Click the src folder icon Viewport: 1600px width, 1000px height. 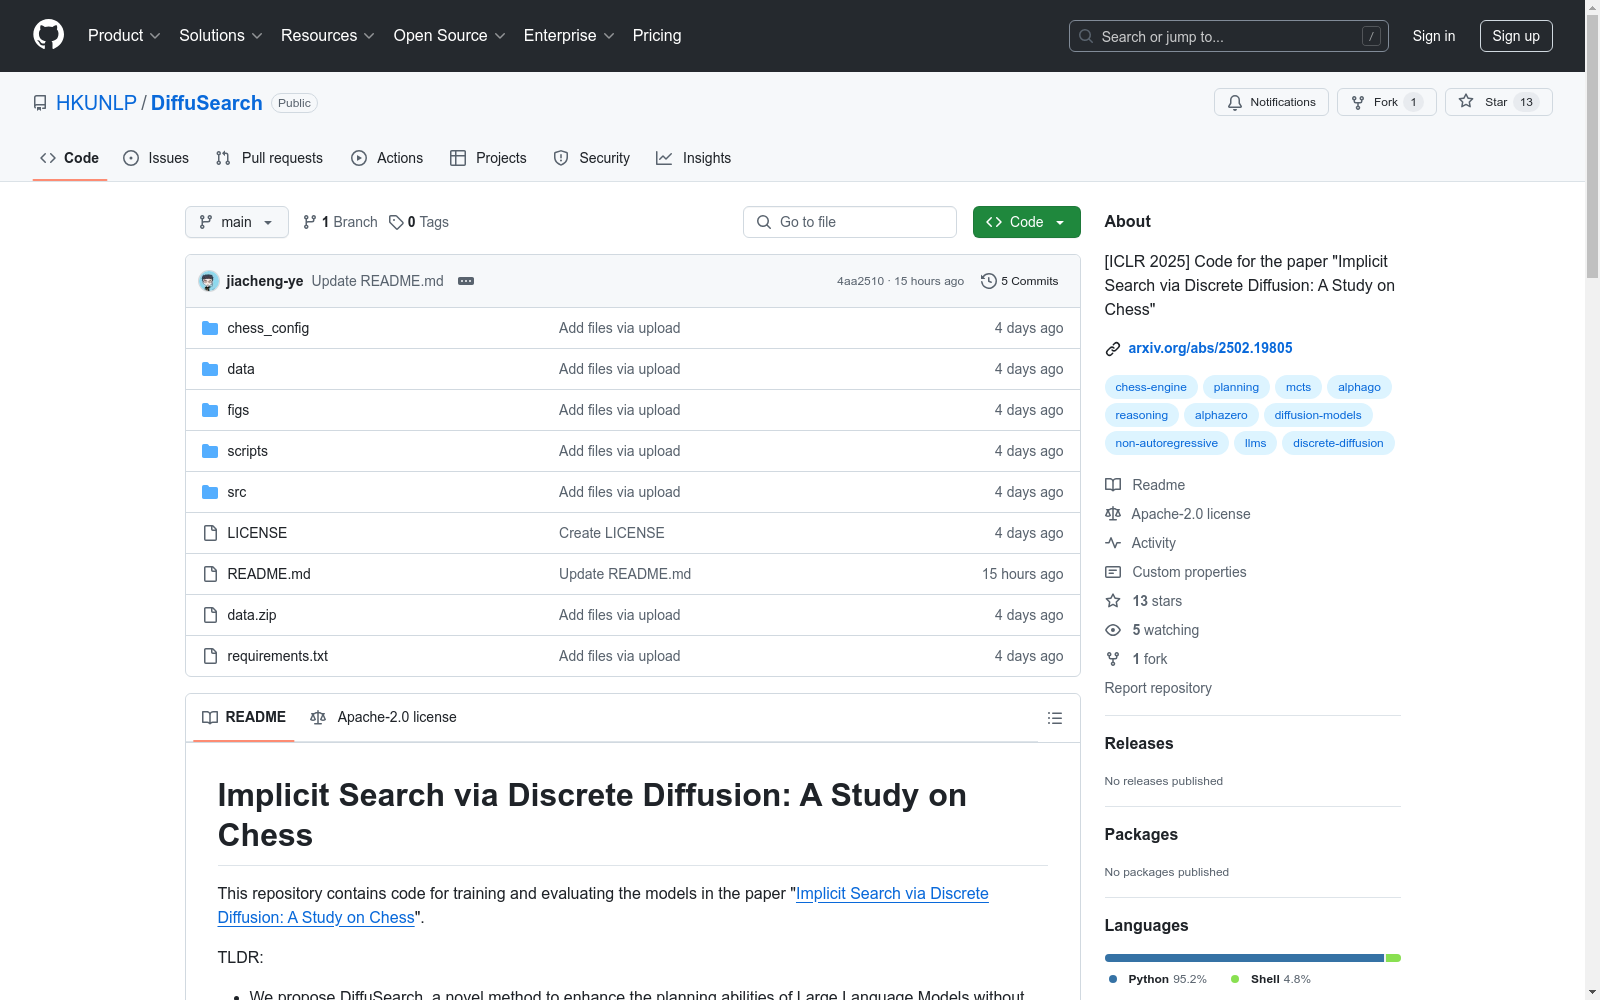(x=210, y=492)
